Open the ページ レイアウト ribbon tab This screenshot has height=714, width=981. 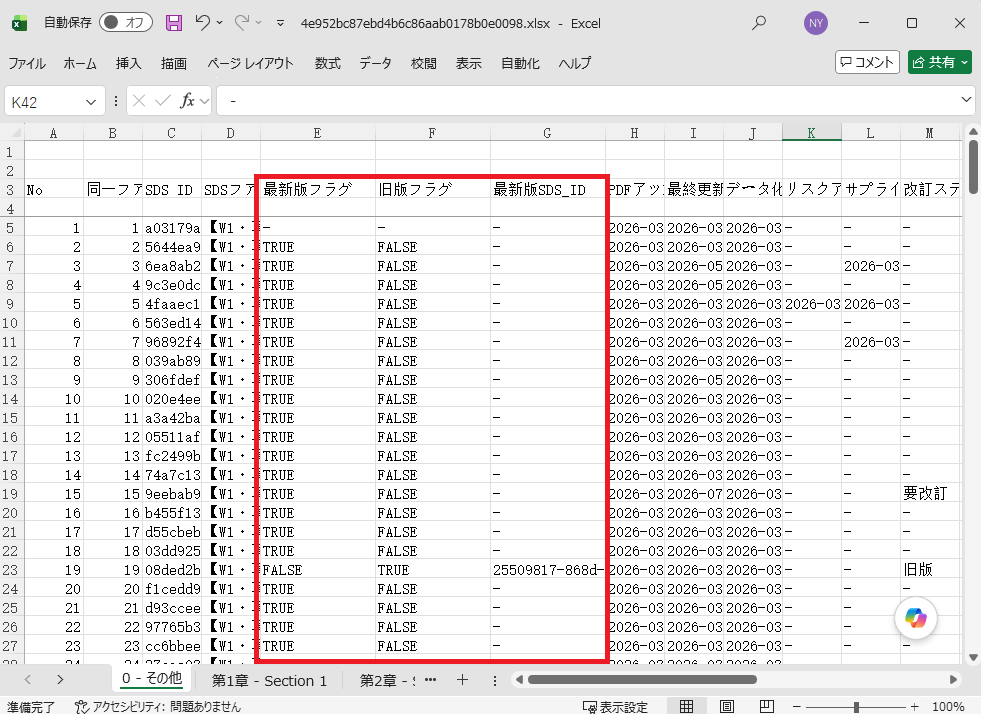pos(250,63)
